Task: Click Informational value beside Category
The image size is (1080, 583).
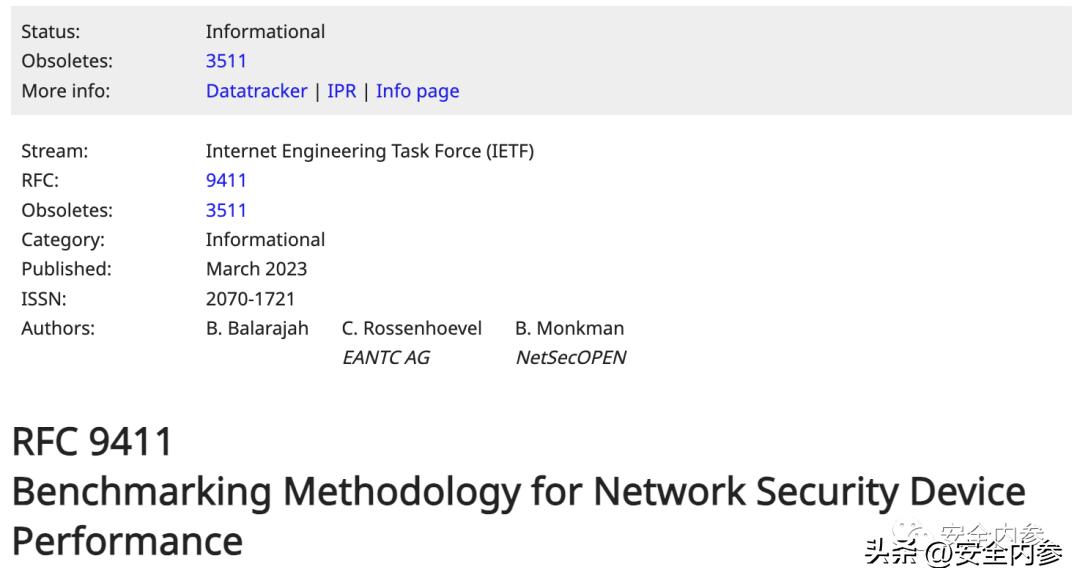Action: tap(265, 240)
